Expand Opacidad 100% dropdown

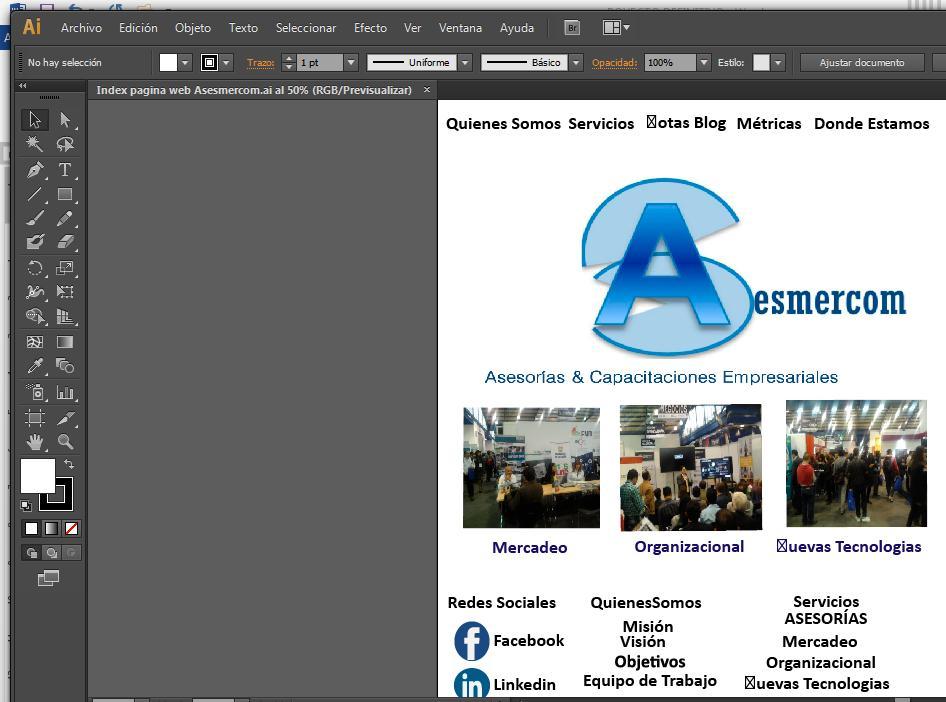703,62
